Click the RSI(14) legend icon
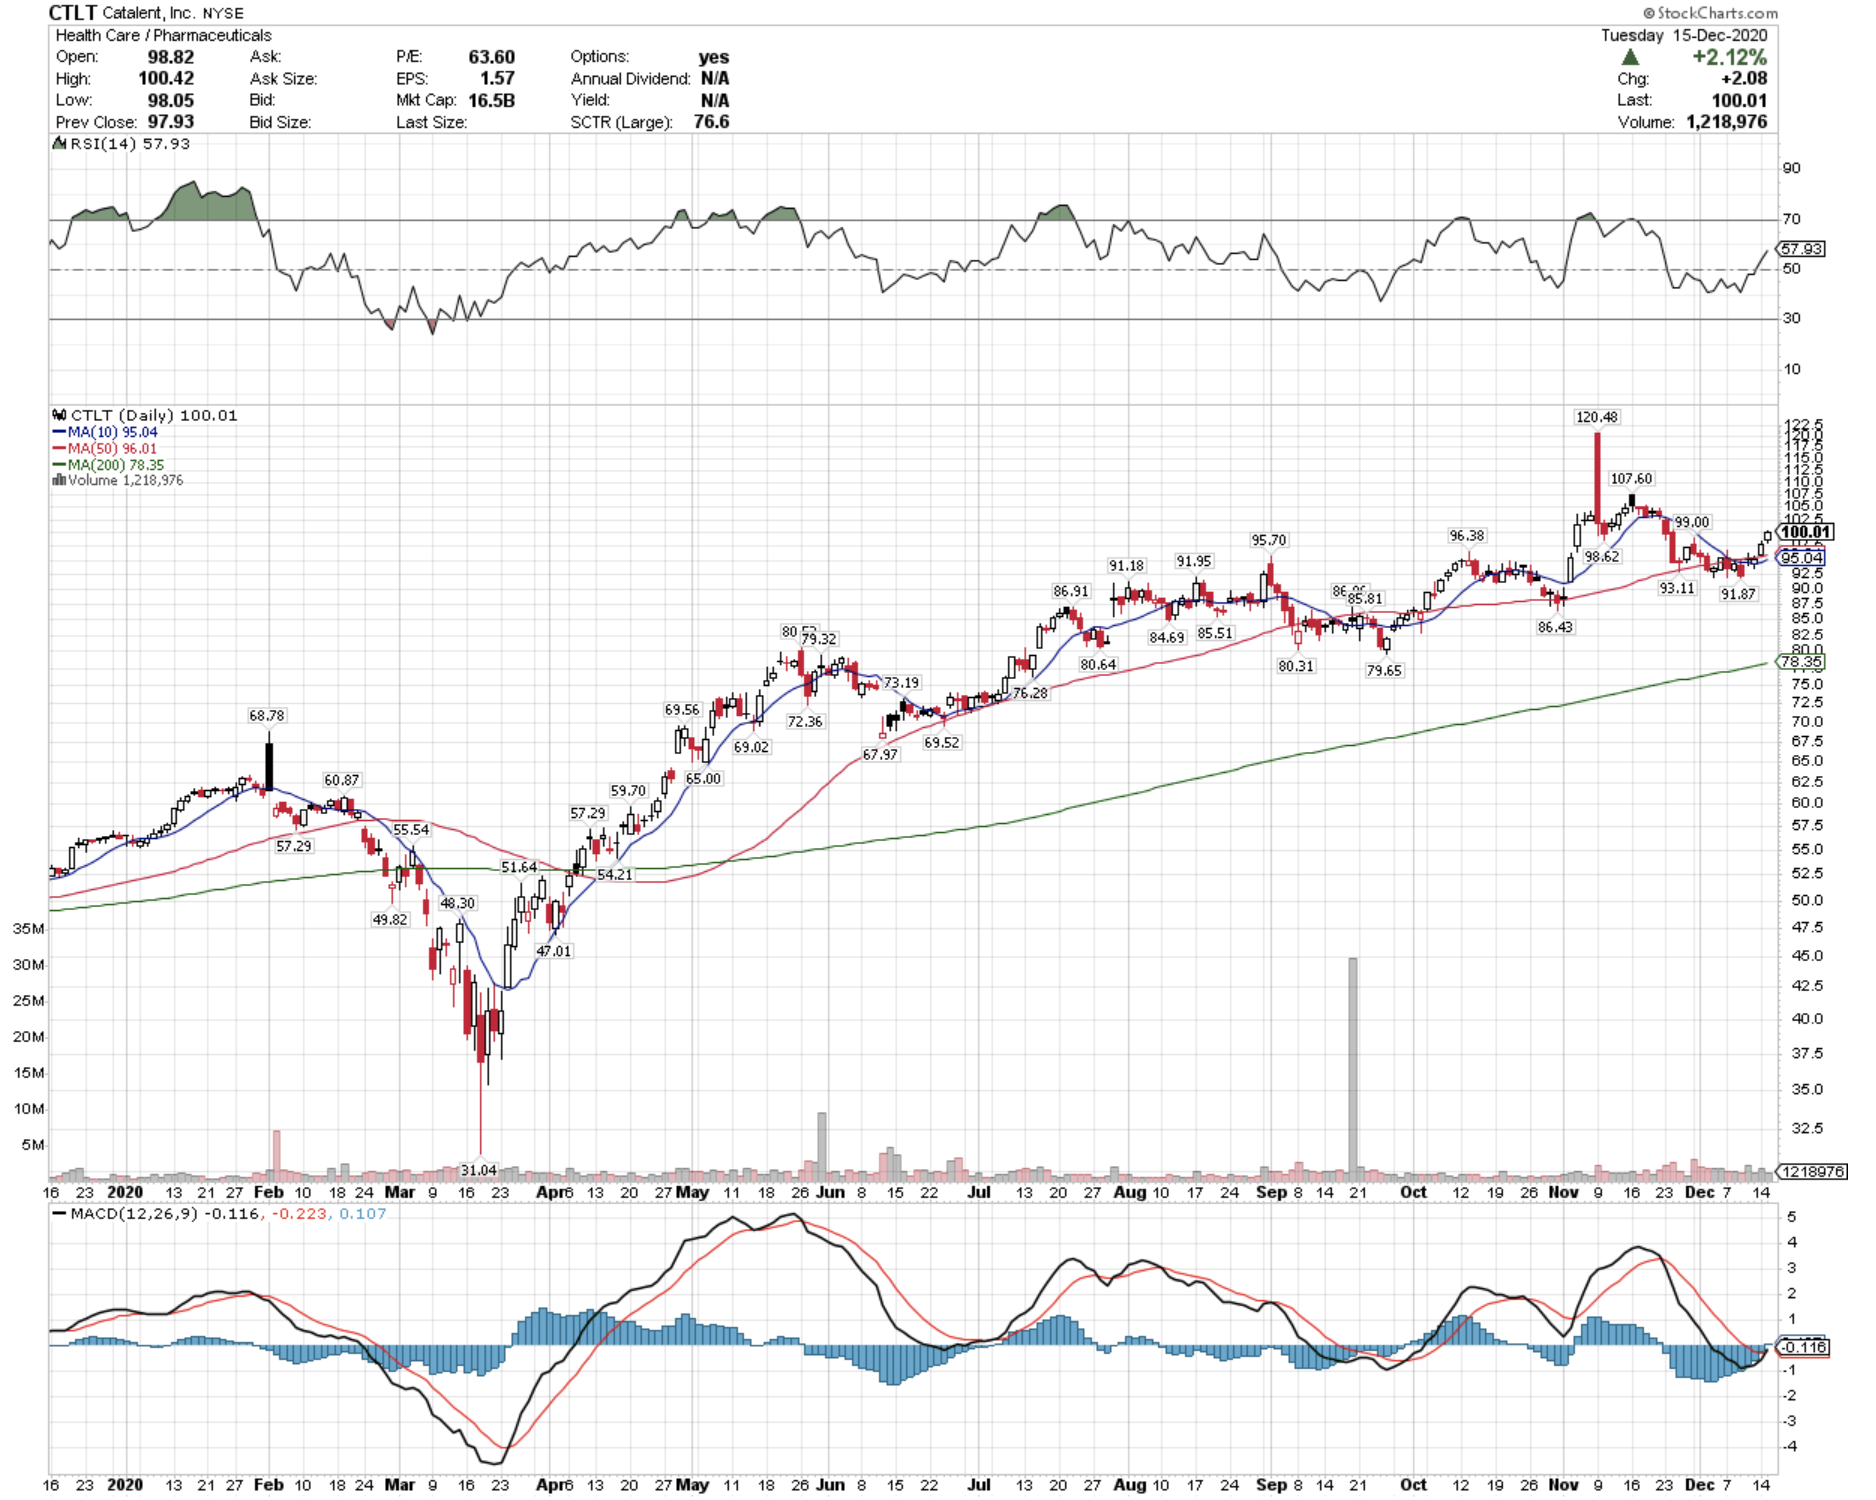 click(59, 144)
